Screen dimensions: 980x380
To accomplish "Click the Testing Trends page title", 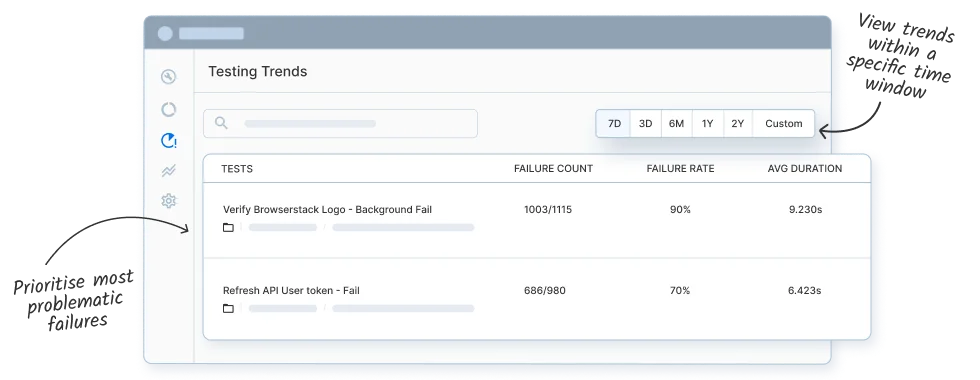I will [258, 71].
